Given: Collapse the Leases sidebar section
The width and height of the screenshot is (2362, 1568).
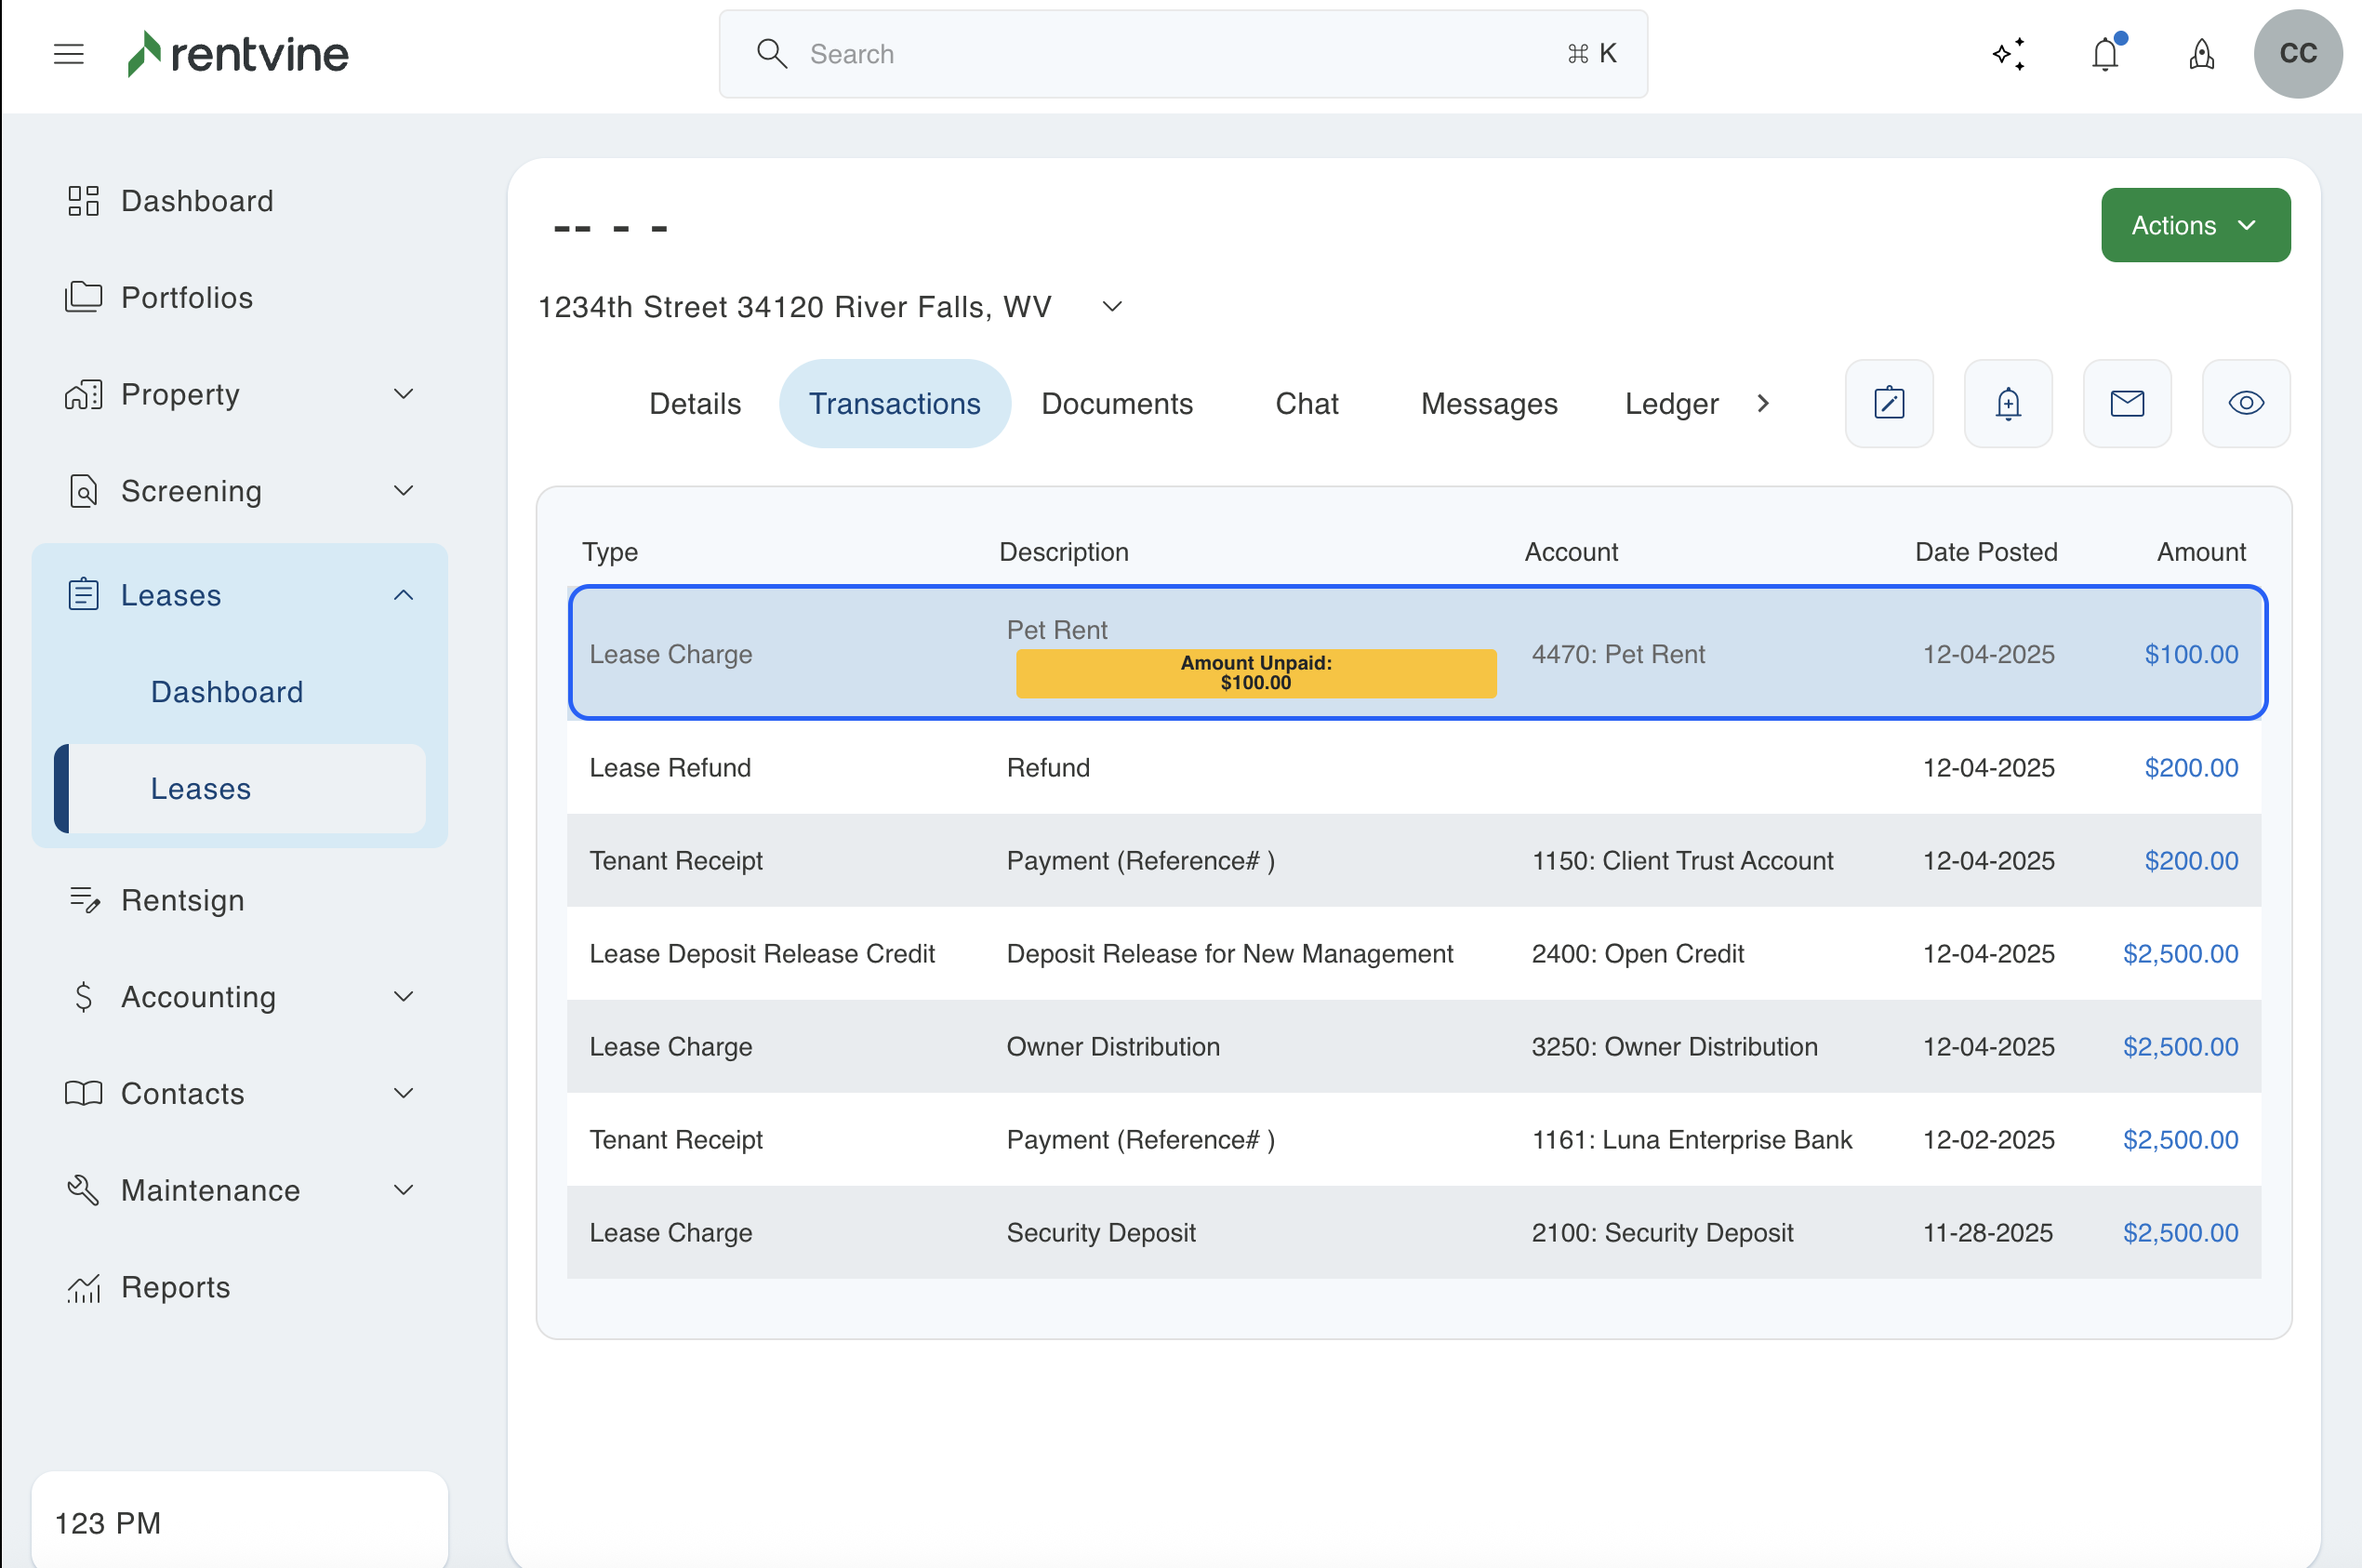Looking at the screenshot, I should [402, 595].
